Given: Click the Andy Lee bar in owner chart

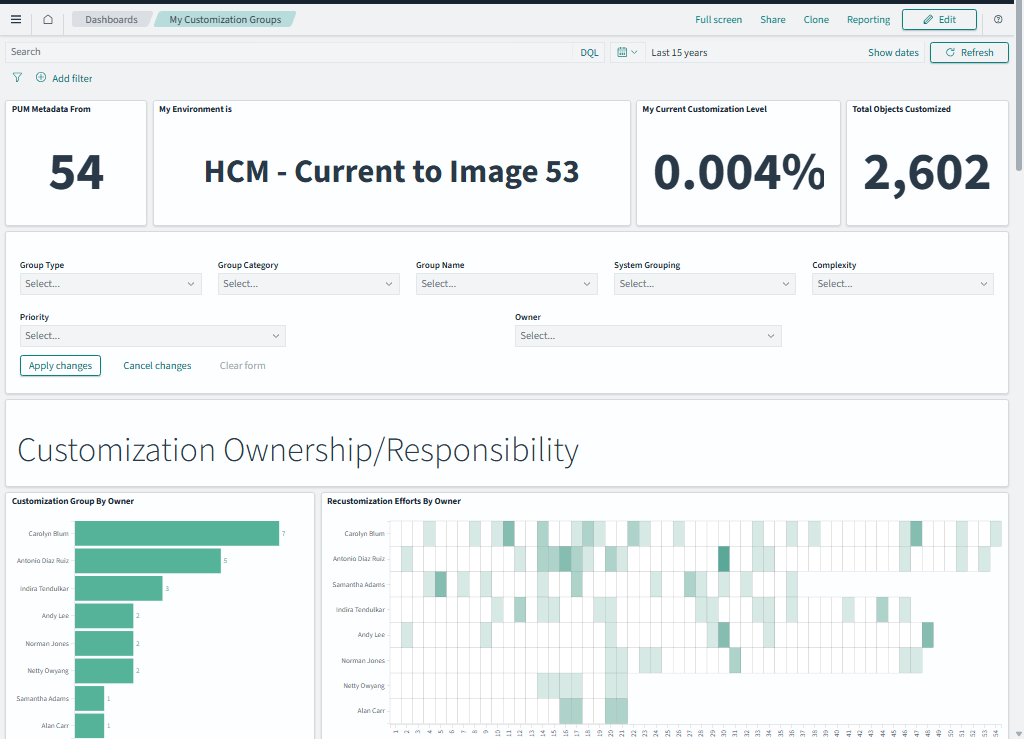Looking at the screenshot, I should click(104, 616).
